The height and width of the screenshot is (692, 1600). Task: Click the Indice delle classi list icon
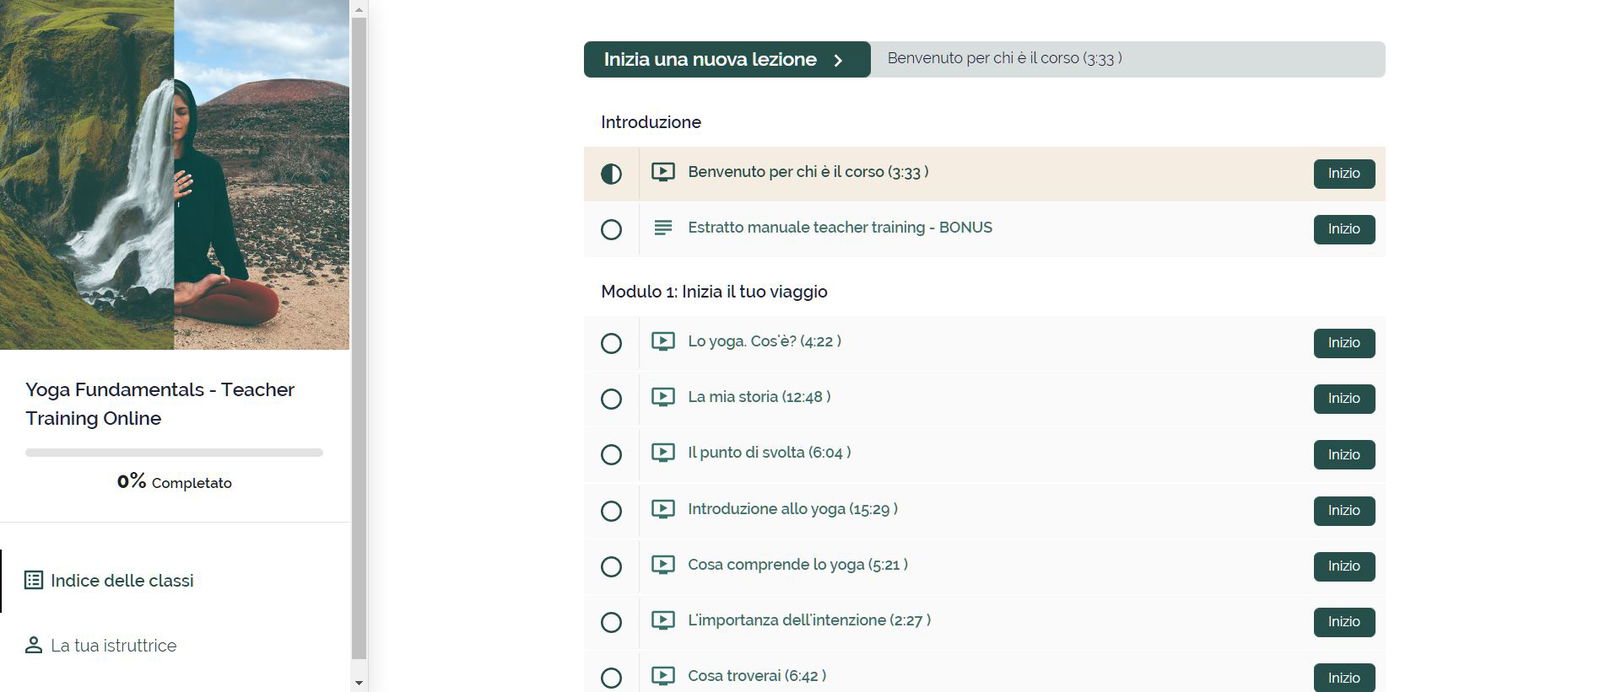coord(34,580)
